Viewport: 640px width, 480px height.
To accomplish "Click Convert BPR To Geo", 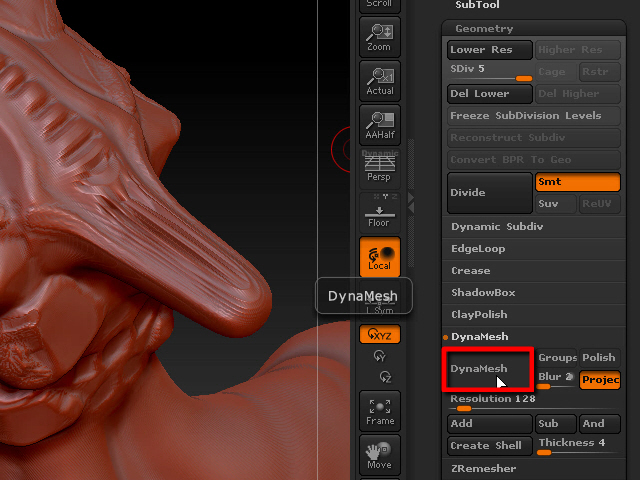I will coord(533,160).
